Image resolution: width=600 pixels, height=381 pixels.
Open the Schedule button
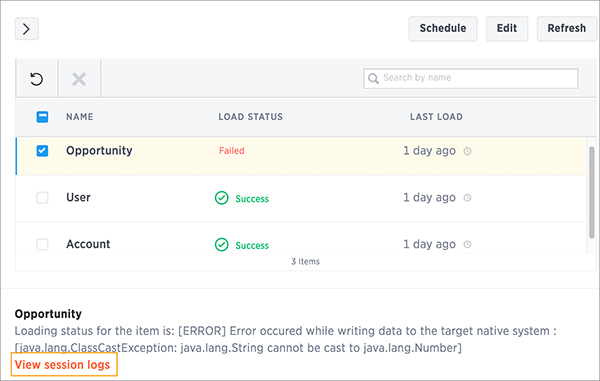(443, 28)
